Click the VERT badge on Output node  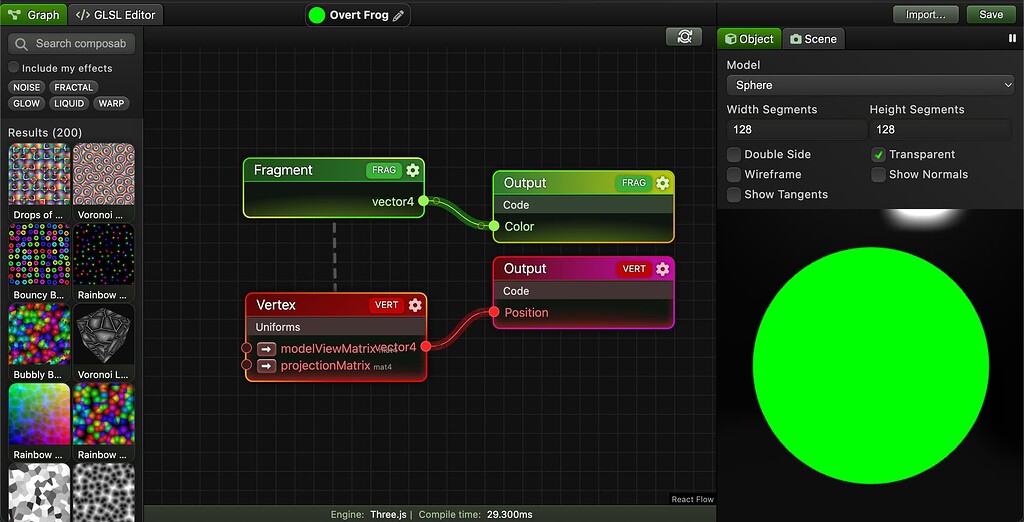[633, 269]
